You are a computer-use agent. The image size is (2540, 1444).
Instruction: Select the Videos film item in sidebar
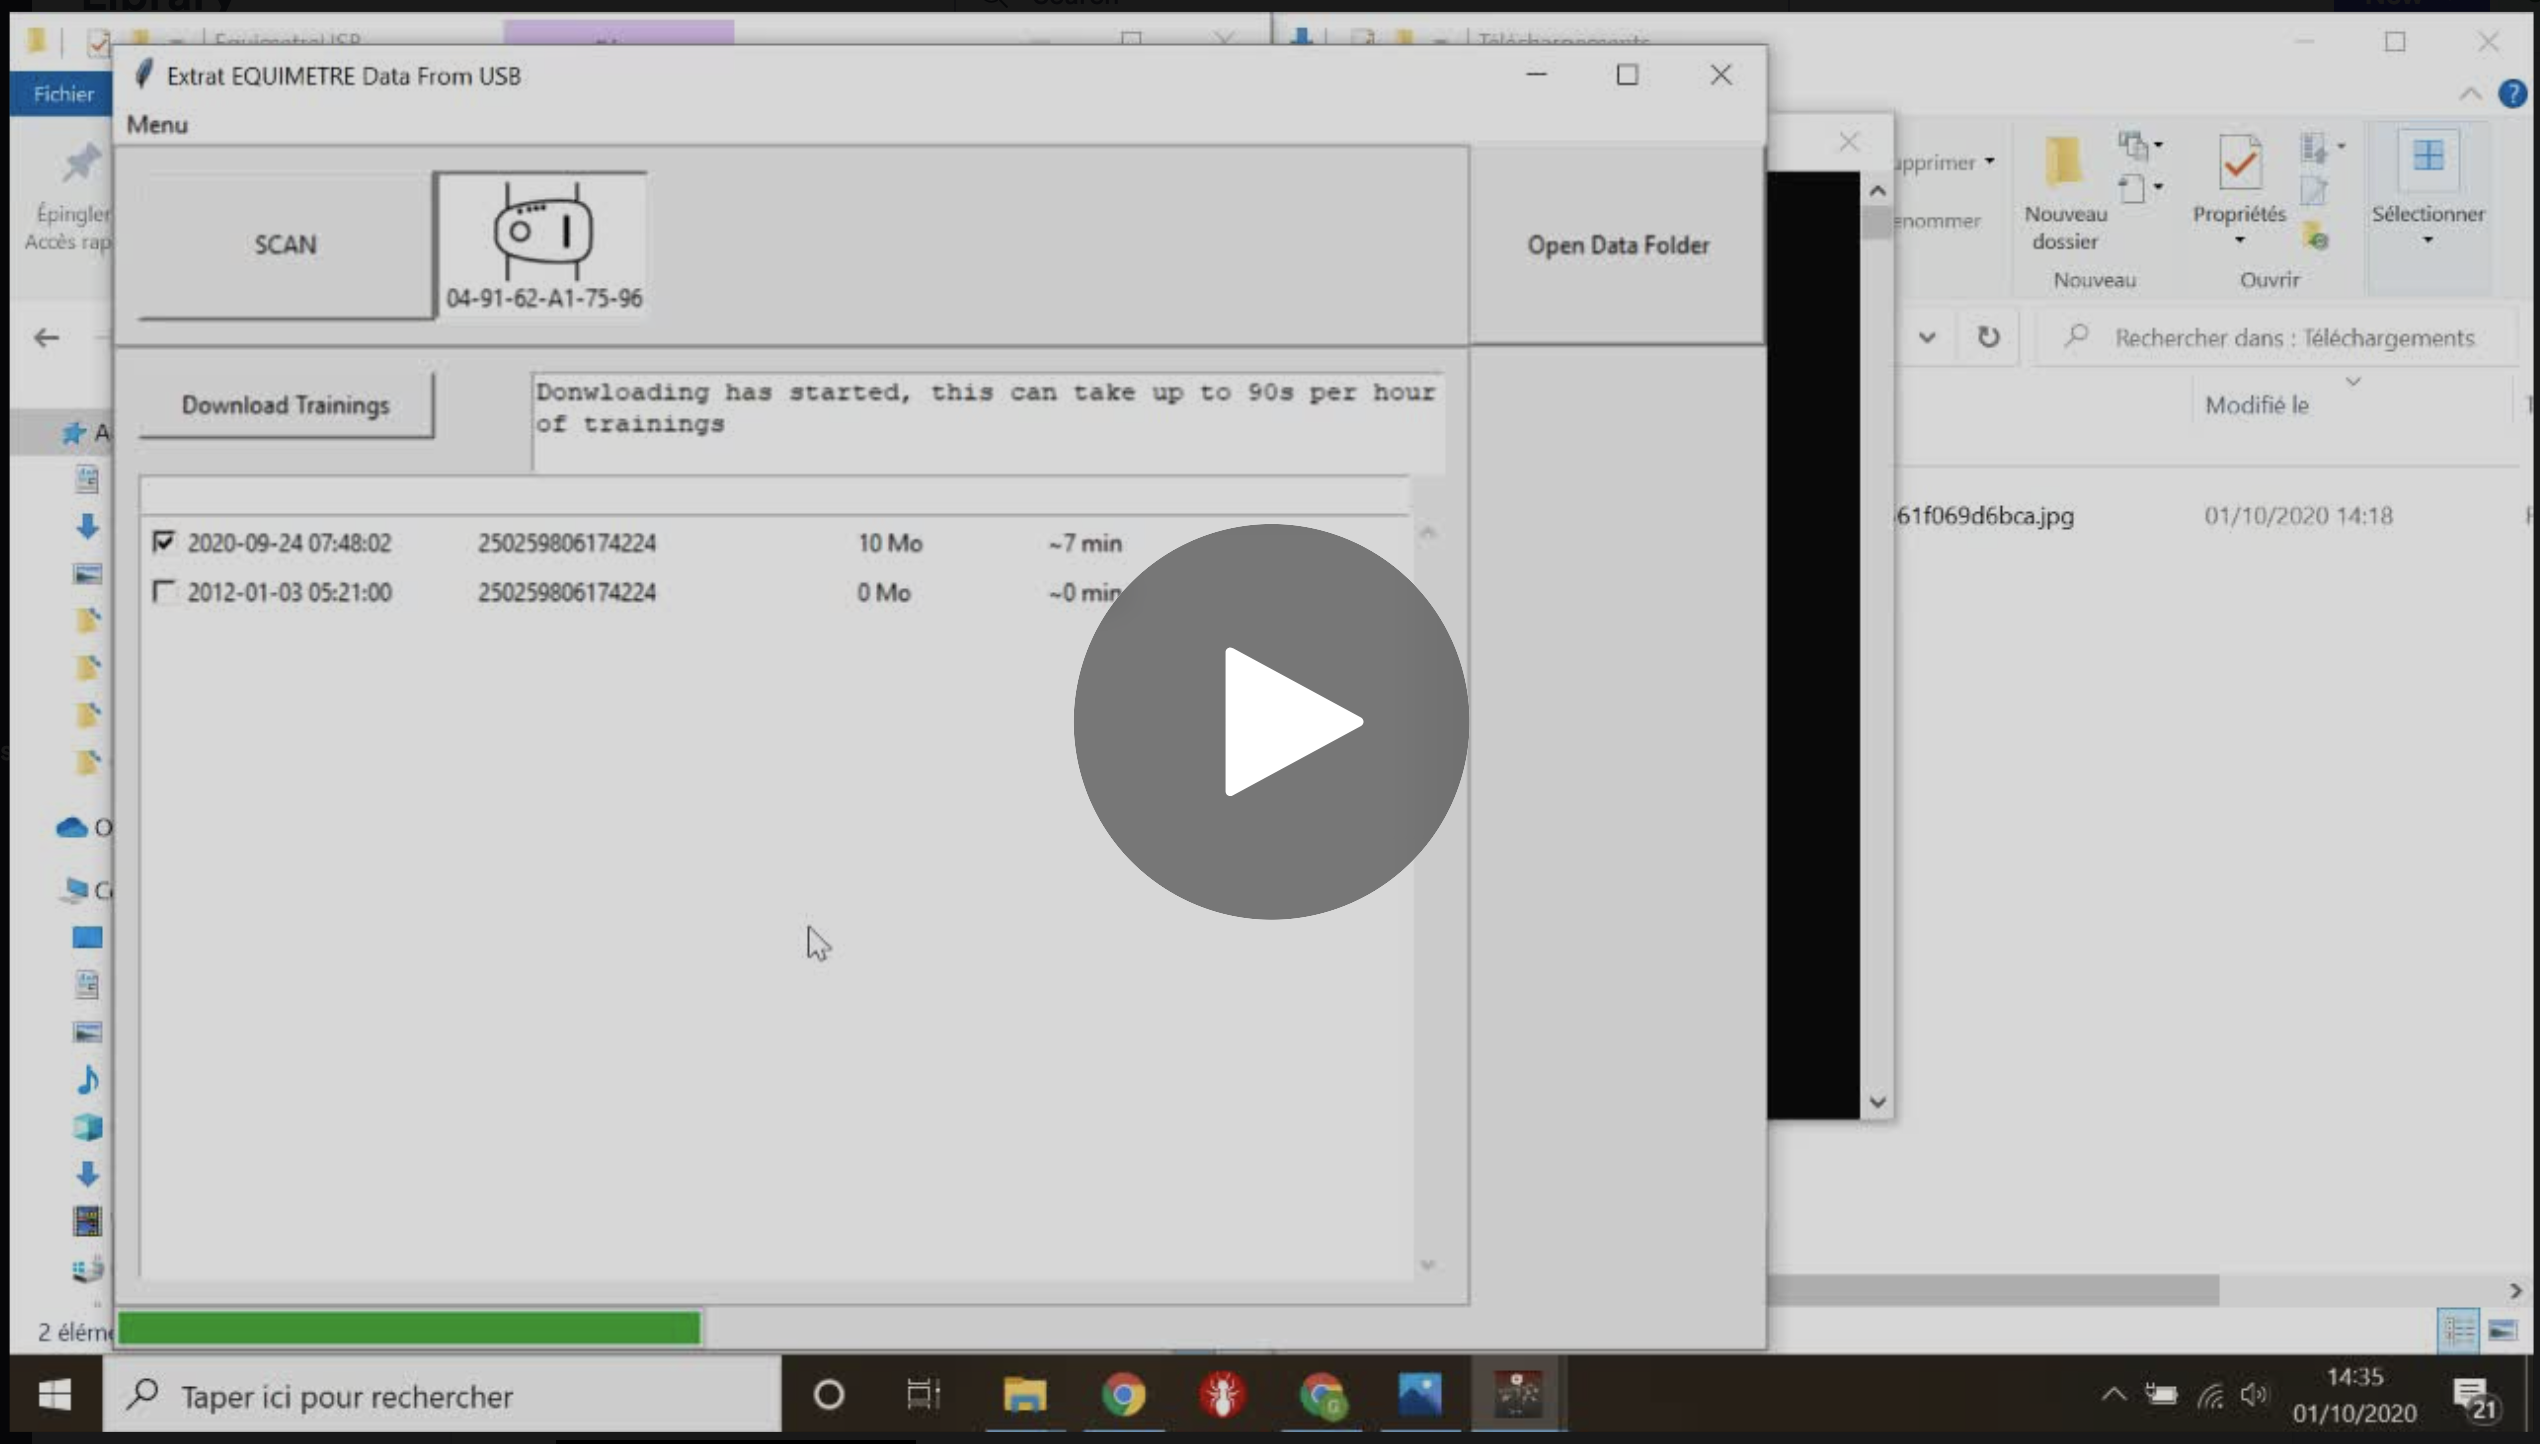[x=88, y=1221]
